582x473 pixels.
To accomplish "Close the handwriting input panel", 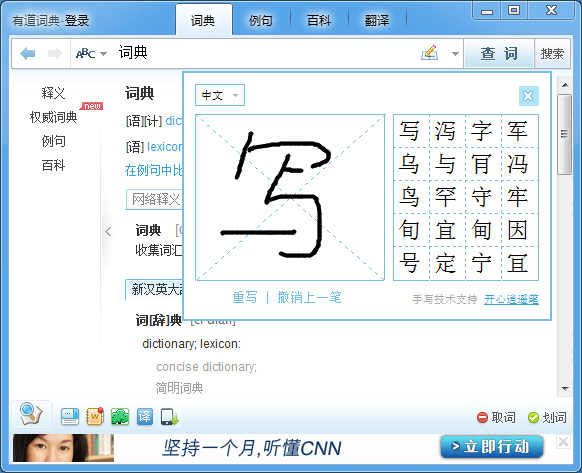I will tap(528, 96).
